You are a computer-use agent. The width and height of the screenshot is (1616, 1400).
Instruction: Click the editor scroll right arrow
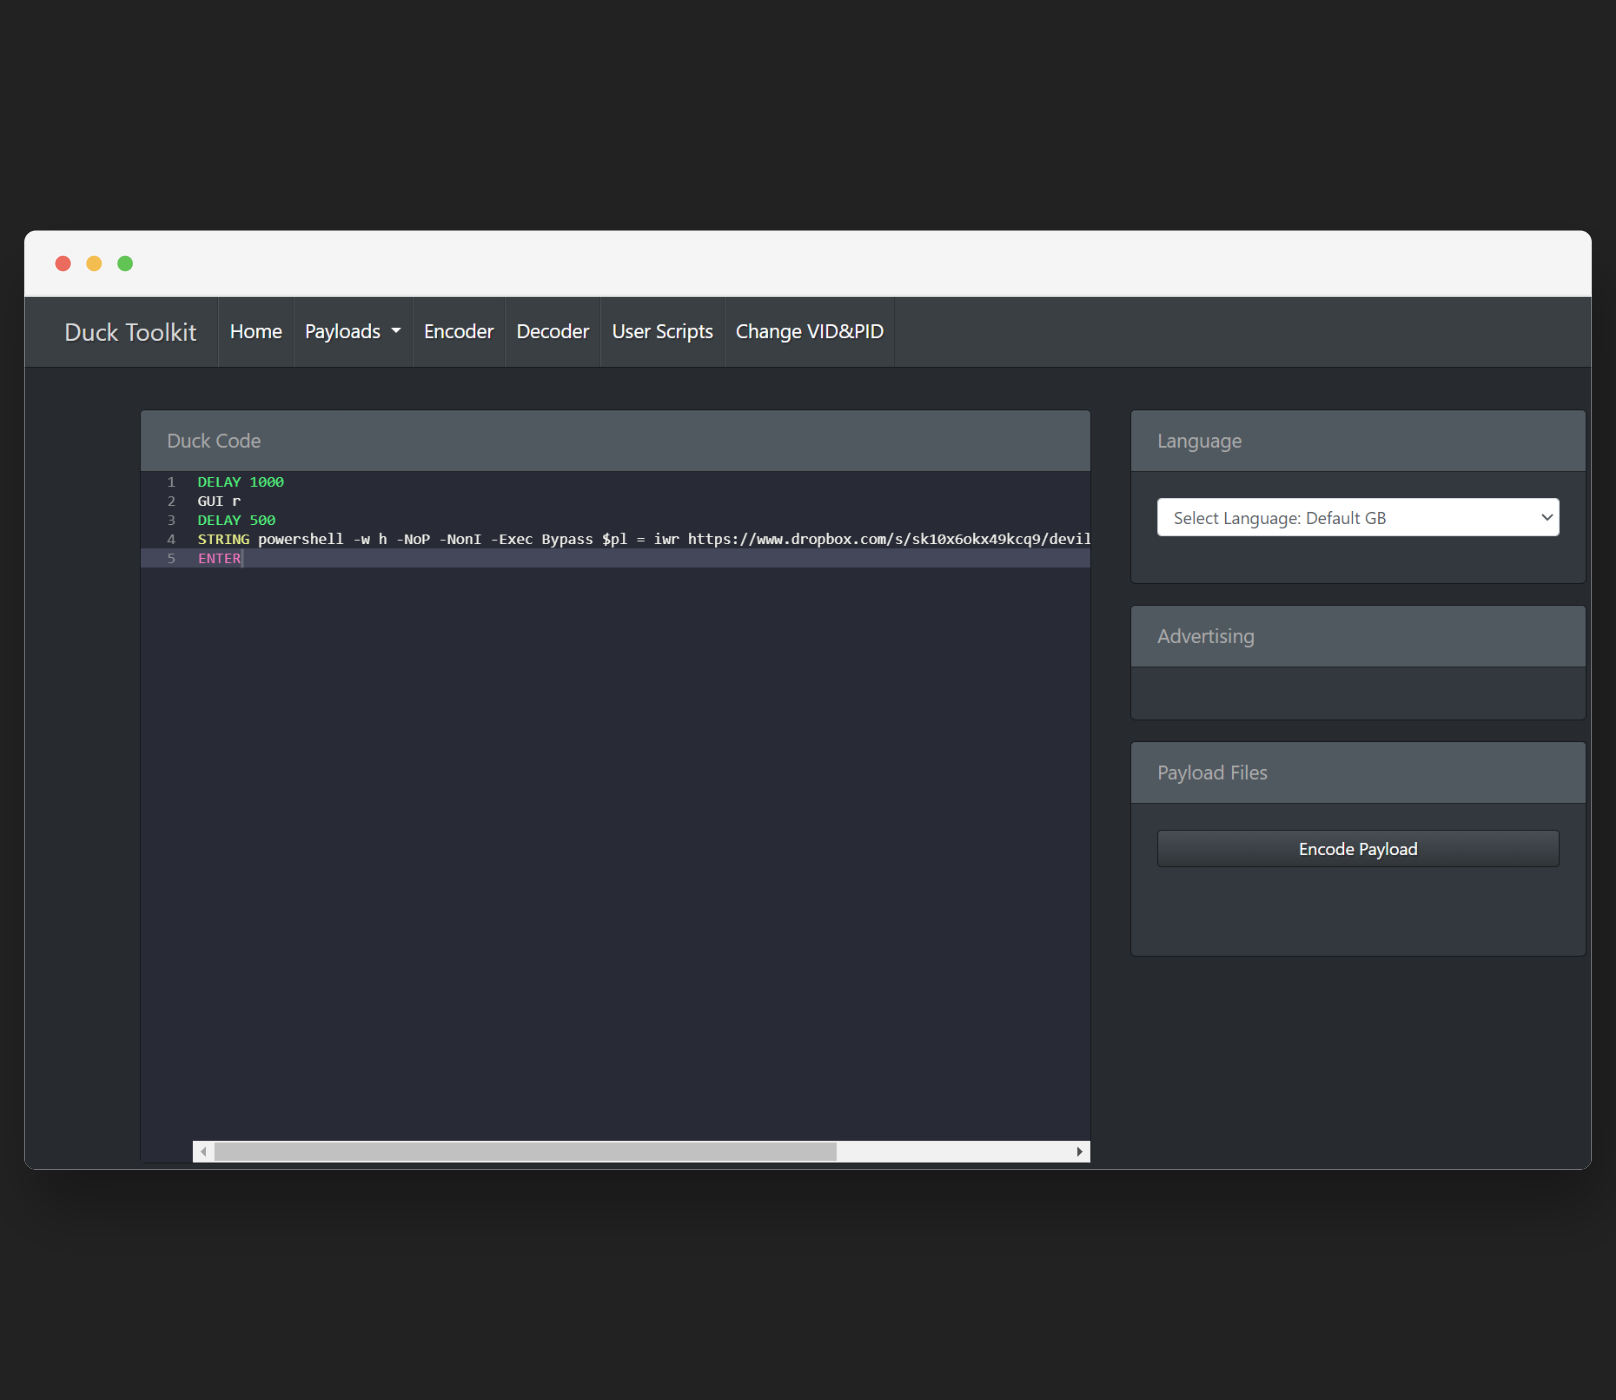pyautogui.click(x=1079, y=1152)
